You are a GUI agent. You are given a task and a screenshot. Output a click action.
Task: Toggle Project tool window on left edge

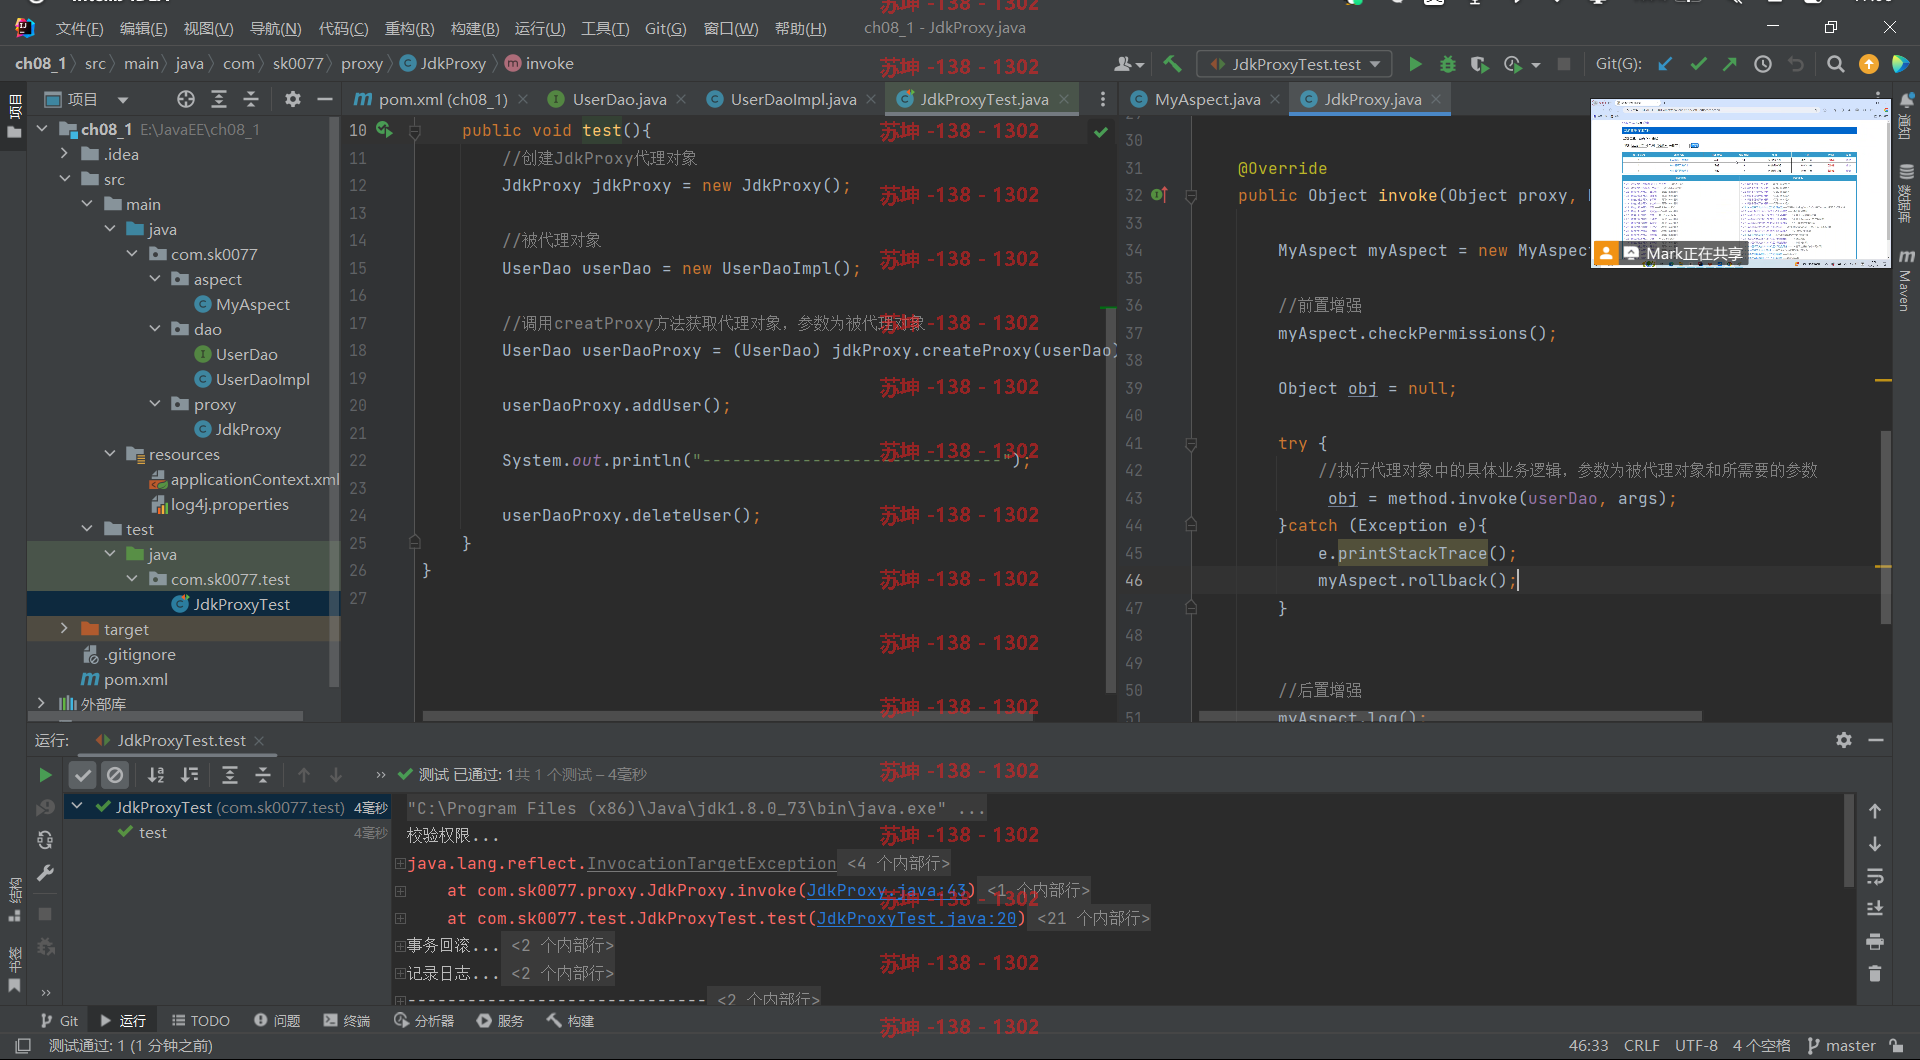[x=13, y=117]
